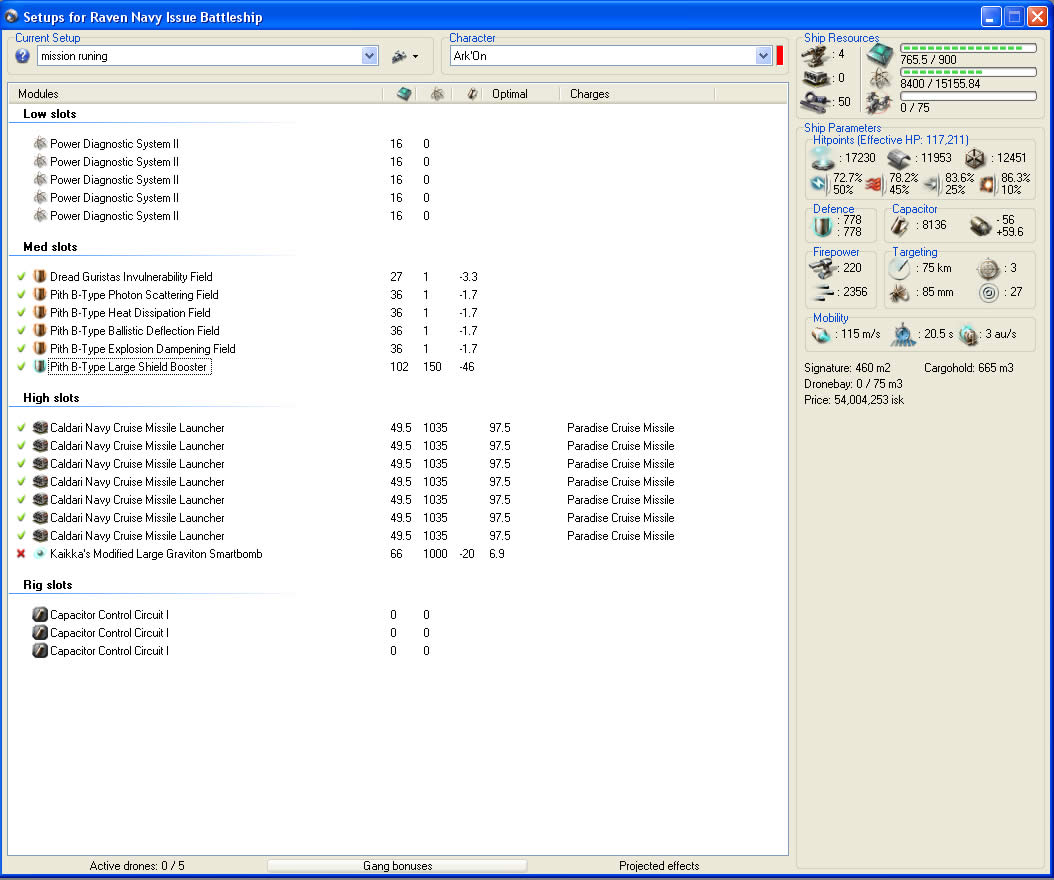Click the third Caldari Navy Cruise Missile Launcher icon

point(40,464)
